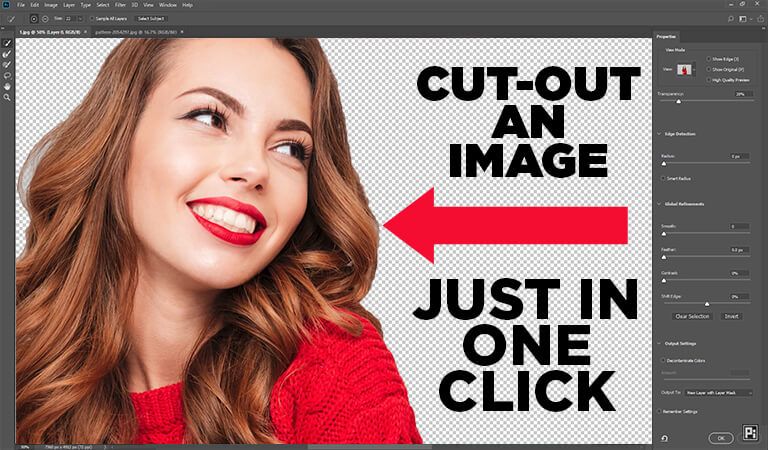Screen dimensions: 768x450
Task: Select the Lasso tool
Action: coord(7,75)
